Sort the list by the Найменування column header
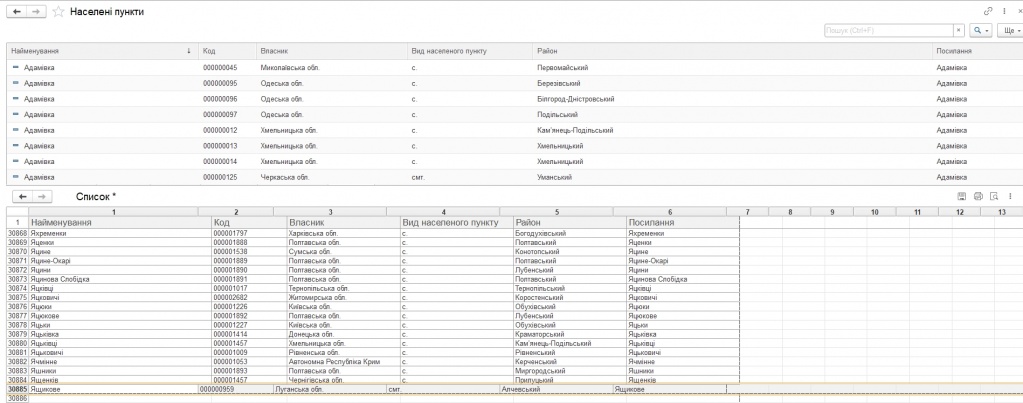This screenshot has width=1023, height=403. (x=100, y=50)
